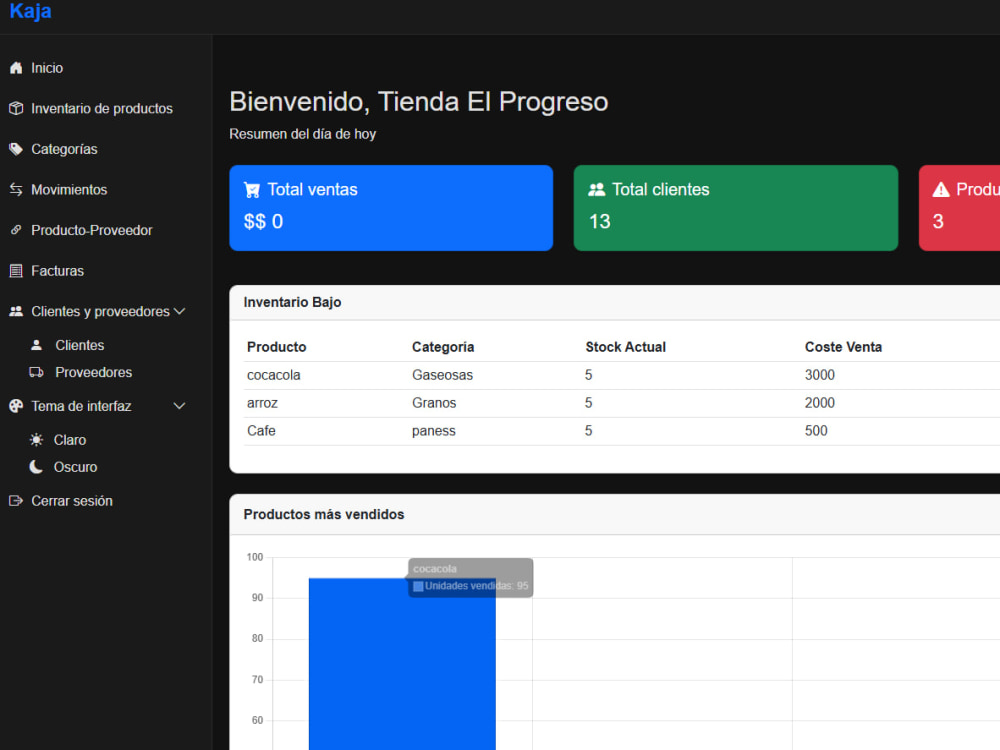1000x750 pixels.
Task: Click the arrows icon beside Movimientos
Action: coord(16,189)
